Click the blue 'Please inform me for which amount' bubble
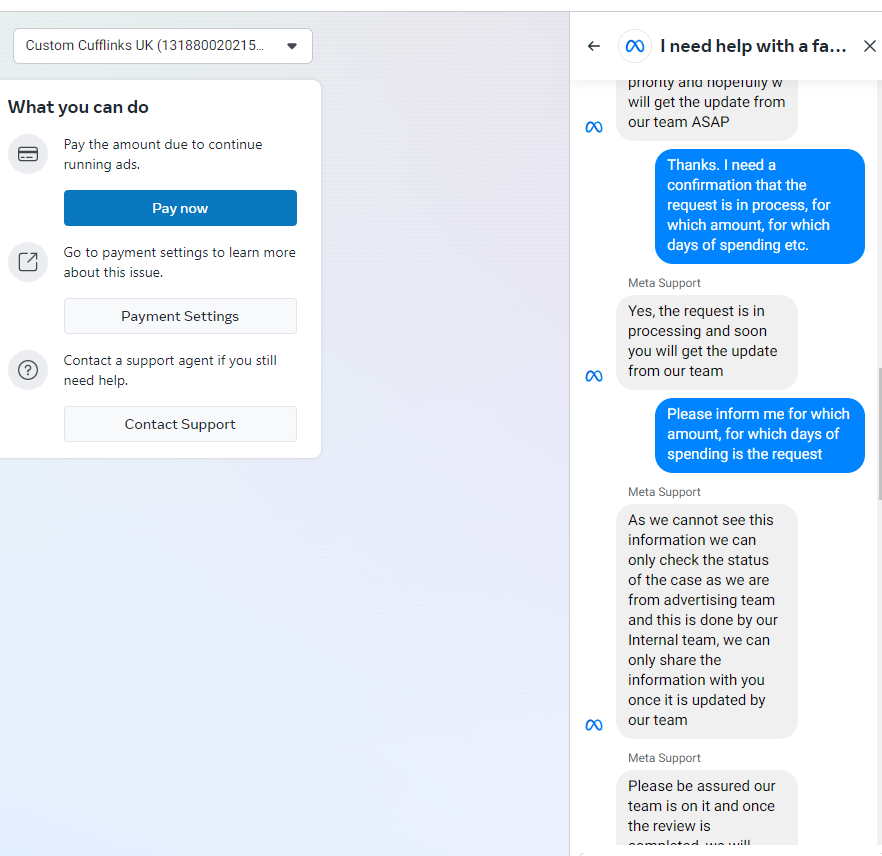This screenshot has height=856, width=882. (759, 435)
